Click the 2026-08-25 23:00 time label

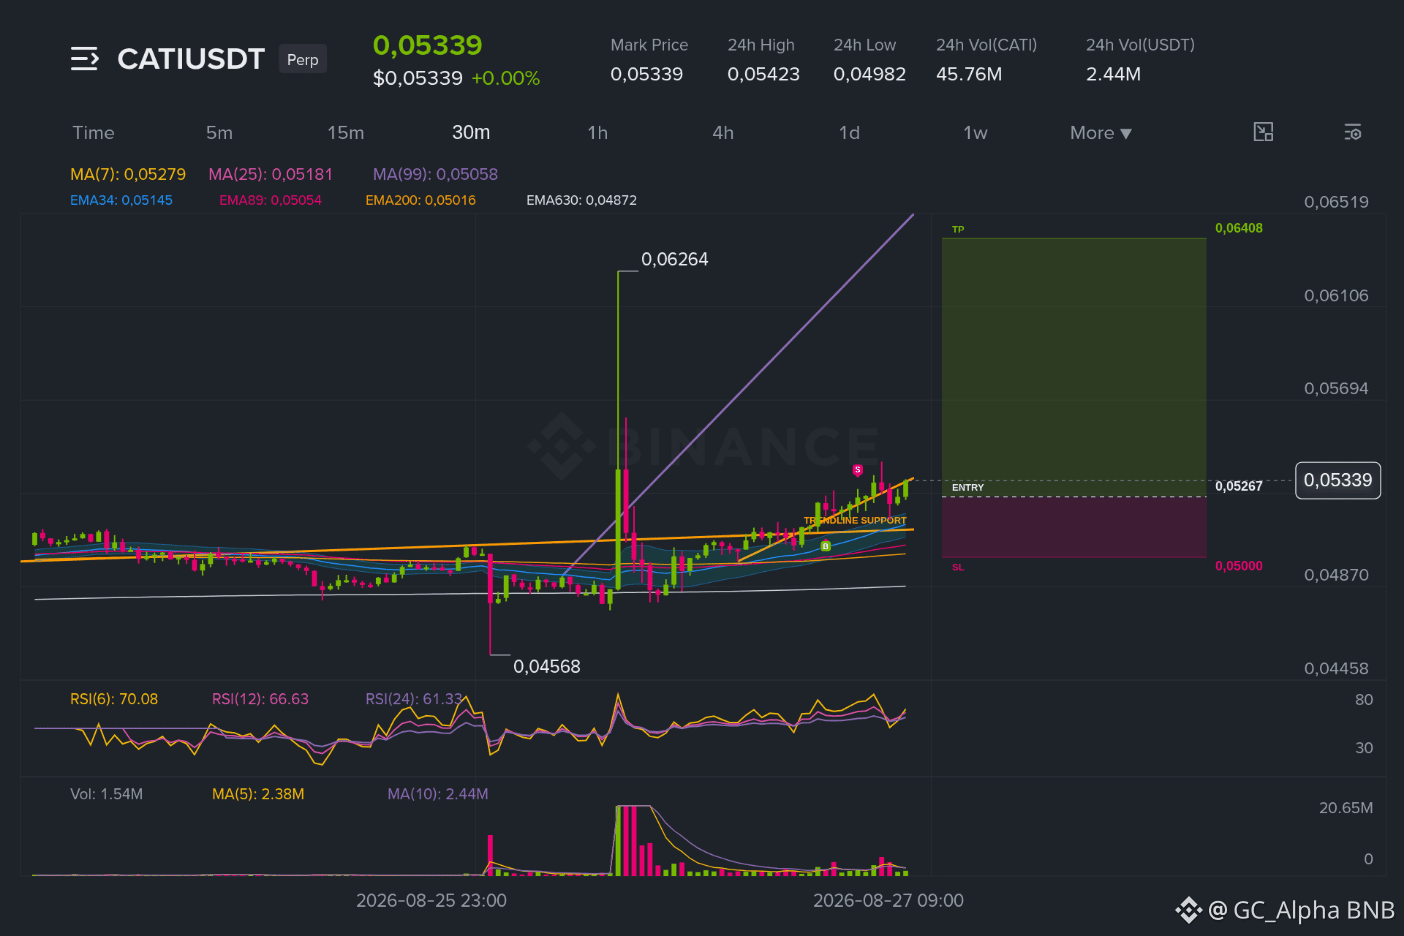pos(432,900)
